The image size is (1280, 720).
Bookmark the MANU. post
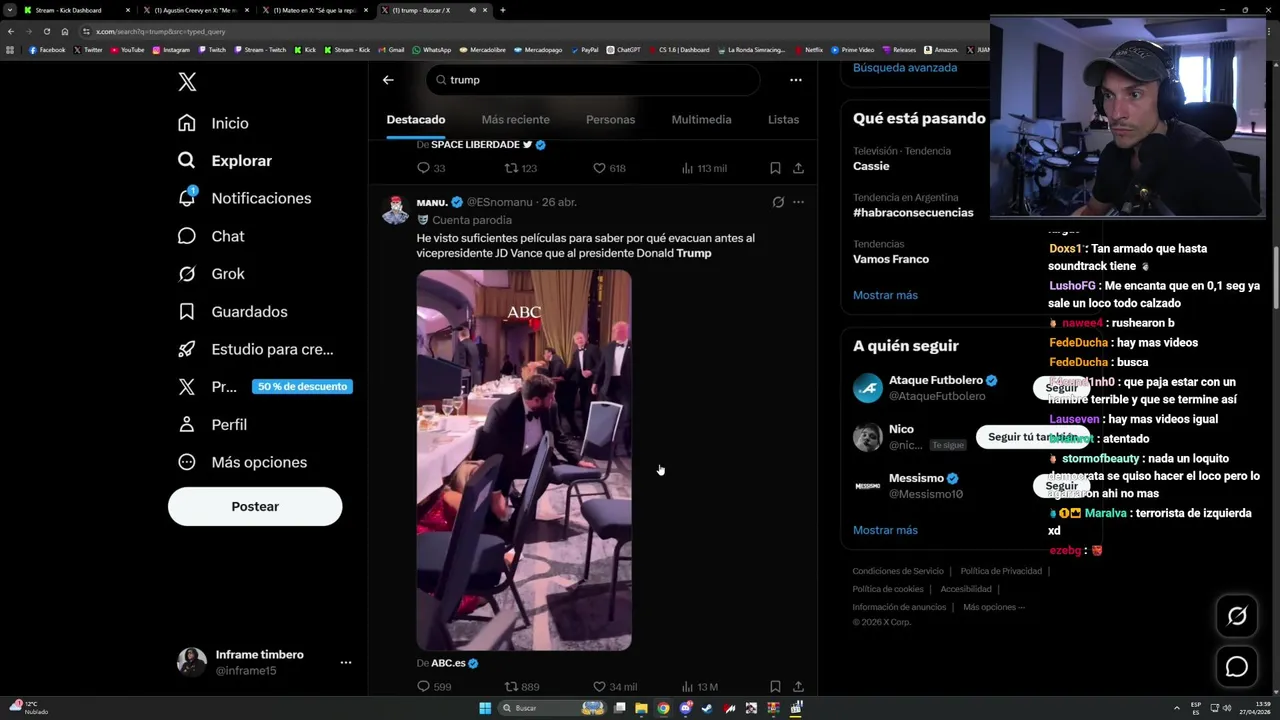pos(775,686)
